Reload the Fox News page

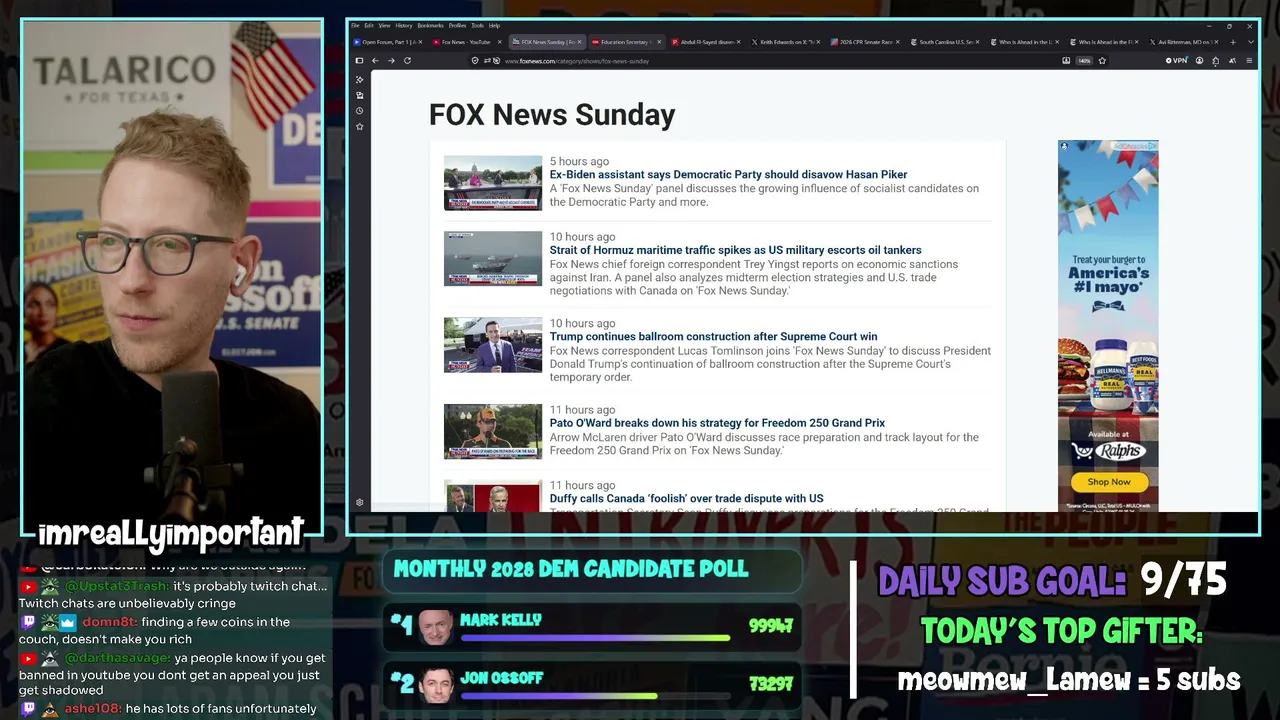(407, 61)
